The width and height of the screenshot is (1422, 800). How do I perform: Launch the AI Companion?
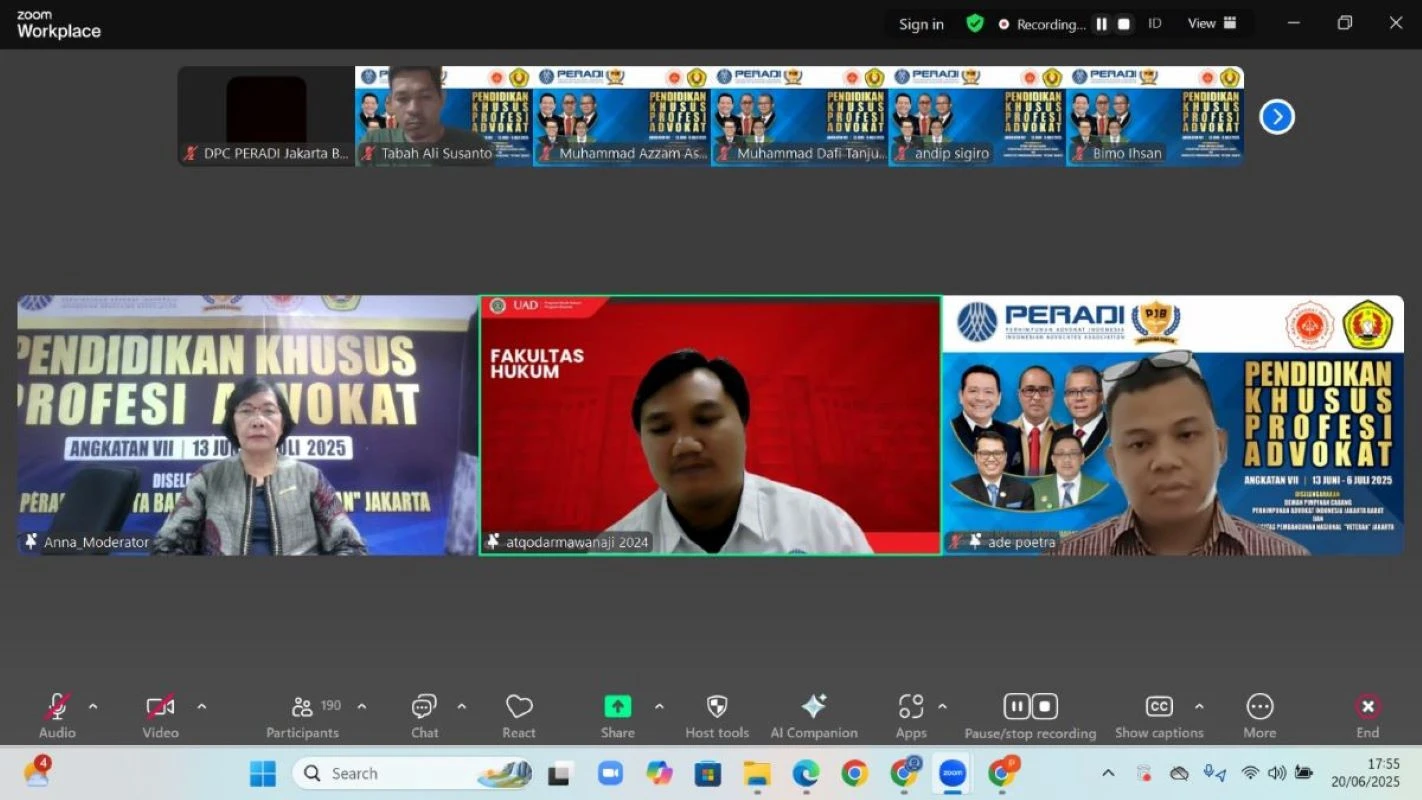coord(814,715)
